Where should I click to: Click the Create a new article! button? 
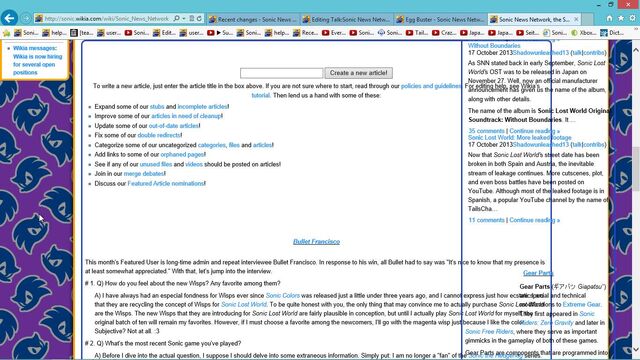[x=358, y=73]
